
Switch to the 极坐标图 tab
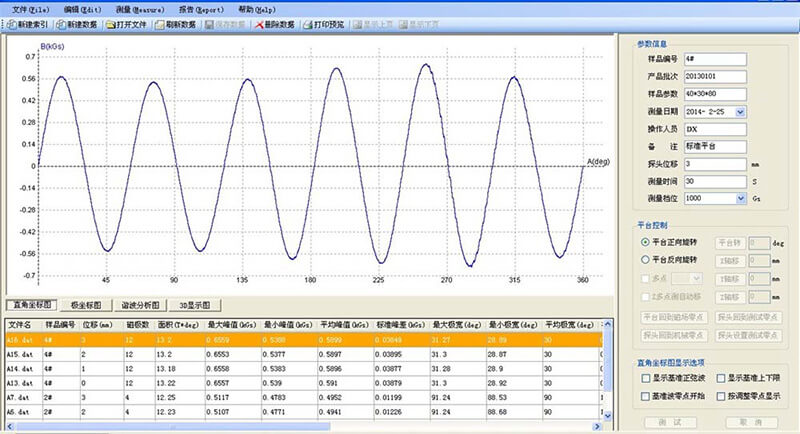coord(86,305)
